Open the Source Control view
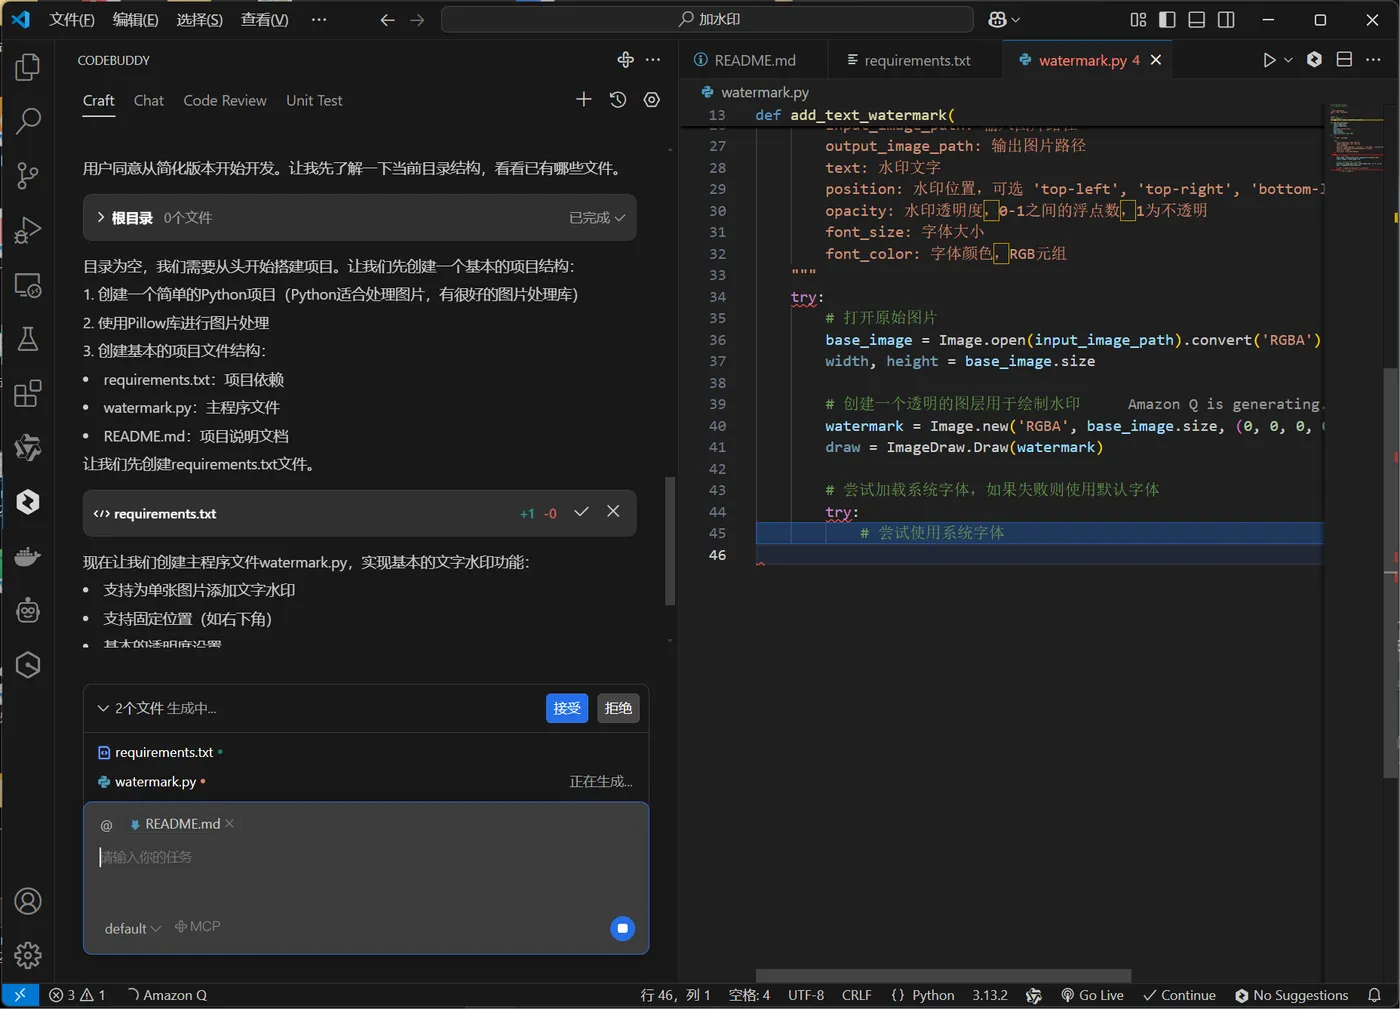Viewport: 1400px width, 1009px height. (x=27, y=175)
